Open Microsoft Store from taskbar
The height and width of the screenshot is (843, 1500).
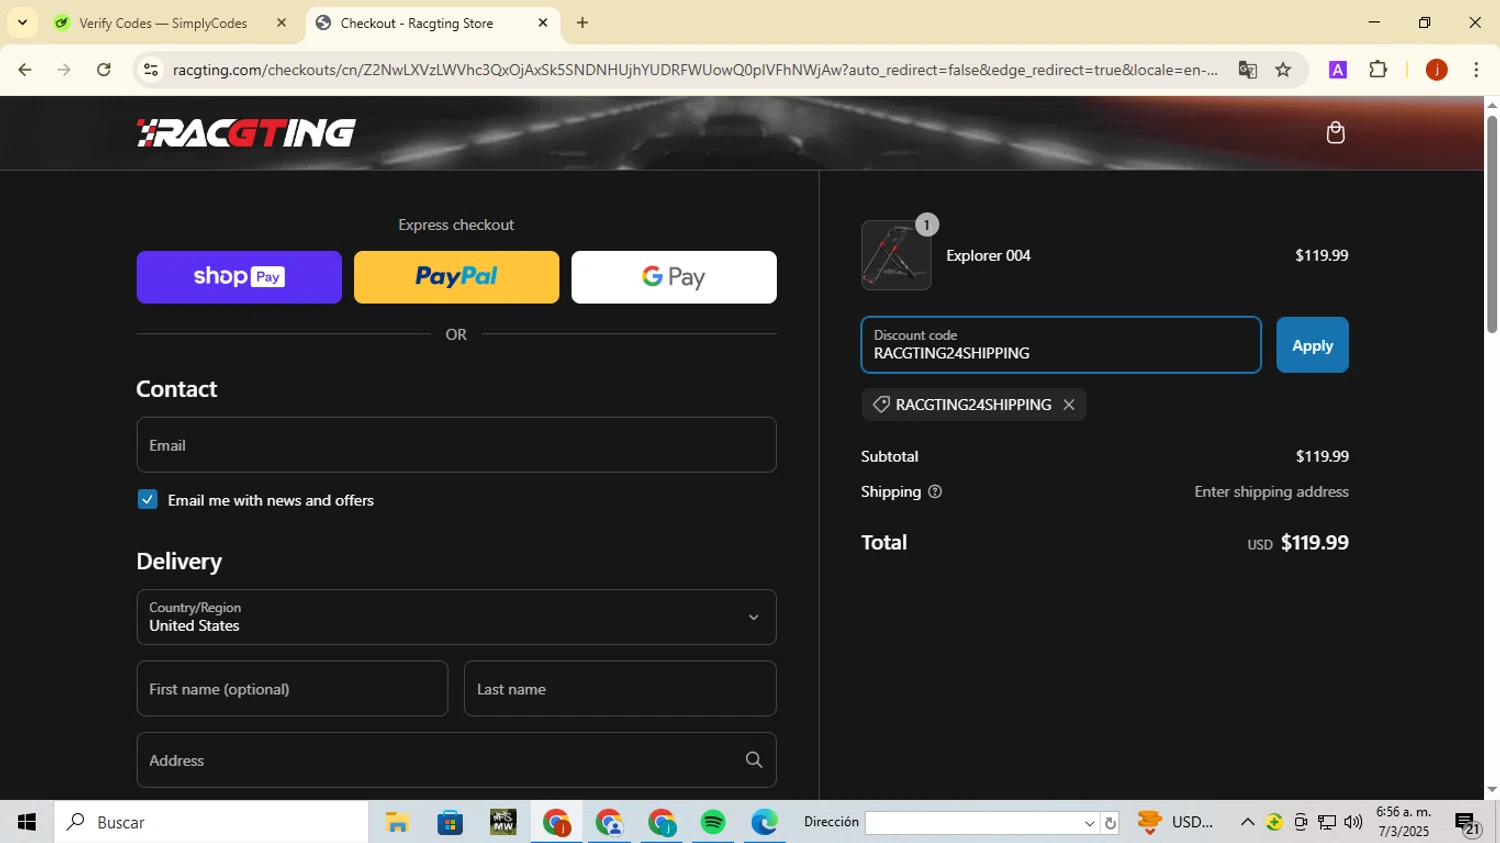450,822
